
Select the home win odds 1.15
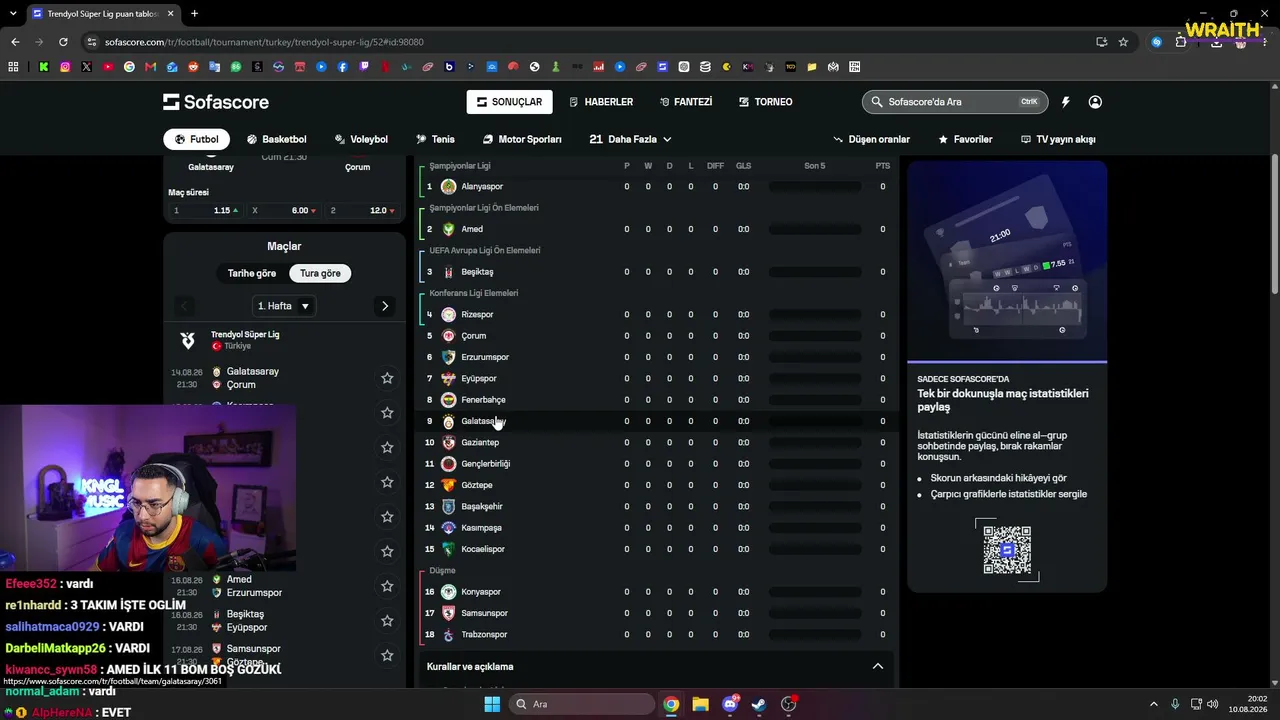coord(205,211)
